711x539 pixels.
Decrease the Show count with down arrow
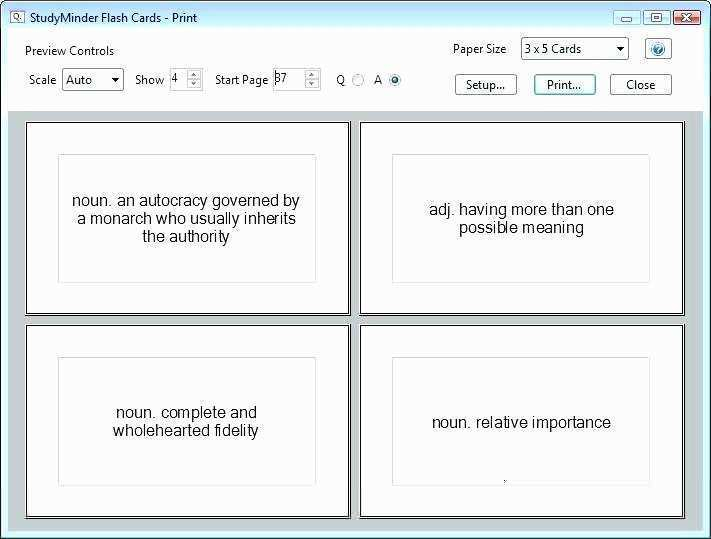193,85
